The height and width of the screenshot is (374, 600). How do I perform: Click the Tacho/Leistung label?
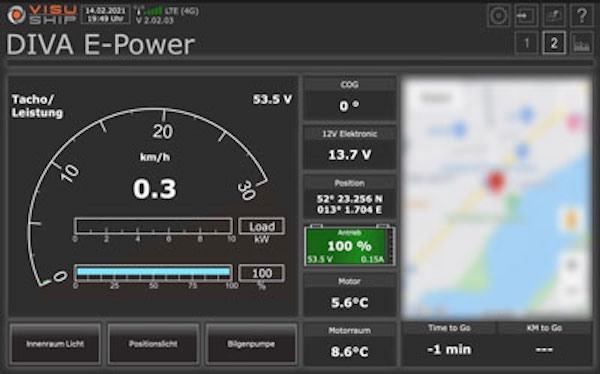pyautogui.click(x=37, y=106)
